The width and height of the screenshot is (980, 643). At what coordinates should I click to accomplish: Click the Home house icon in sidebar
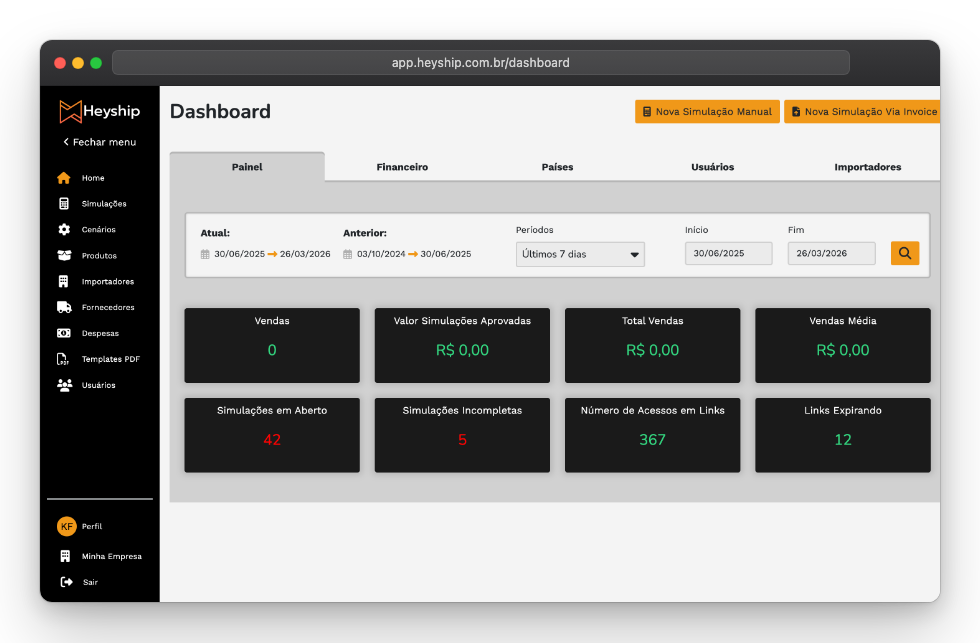click(x=64, y=178)
